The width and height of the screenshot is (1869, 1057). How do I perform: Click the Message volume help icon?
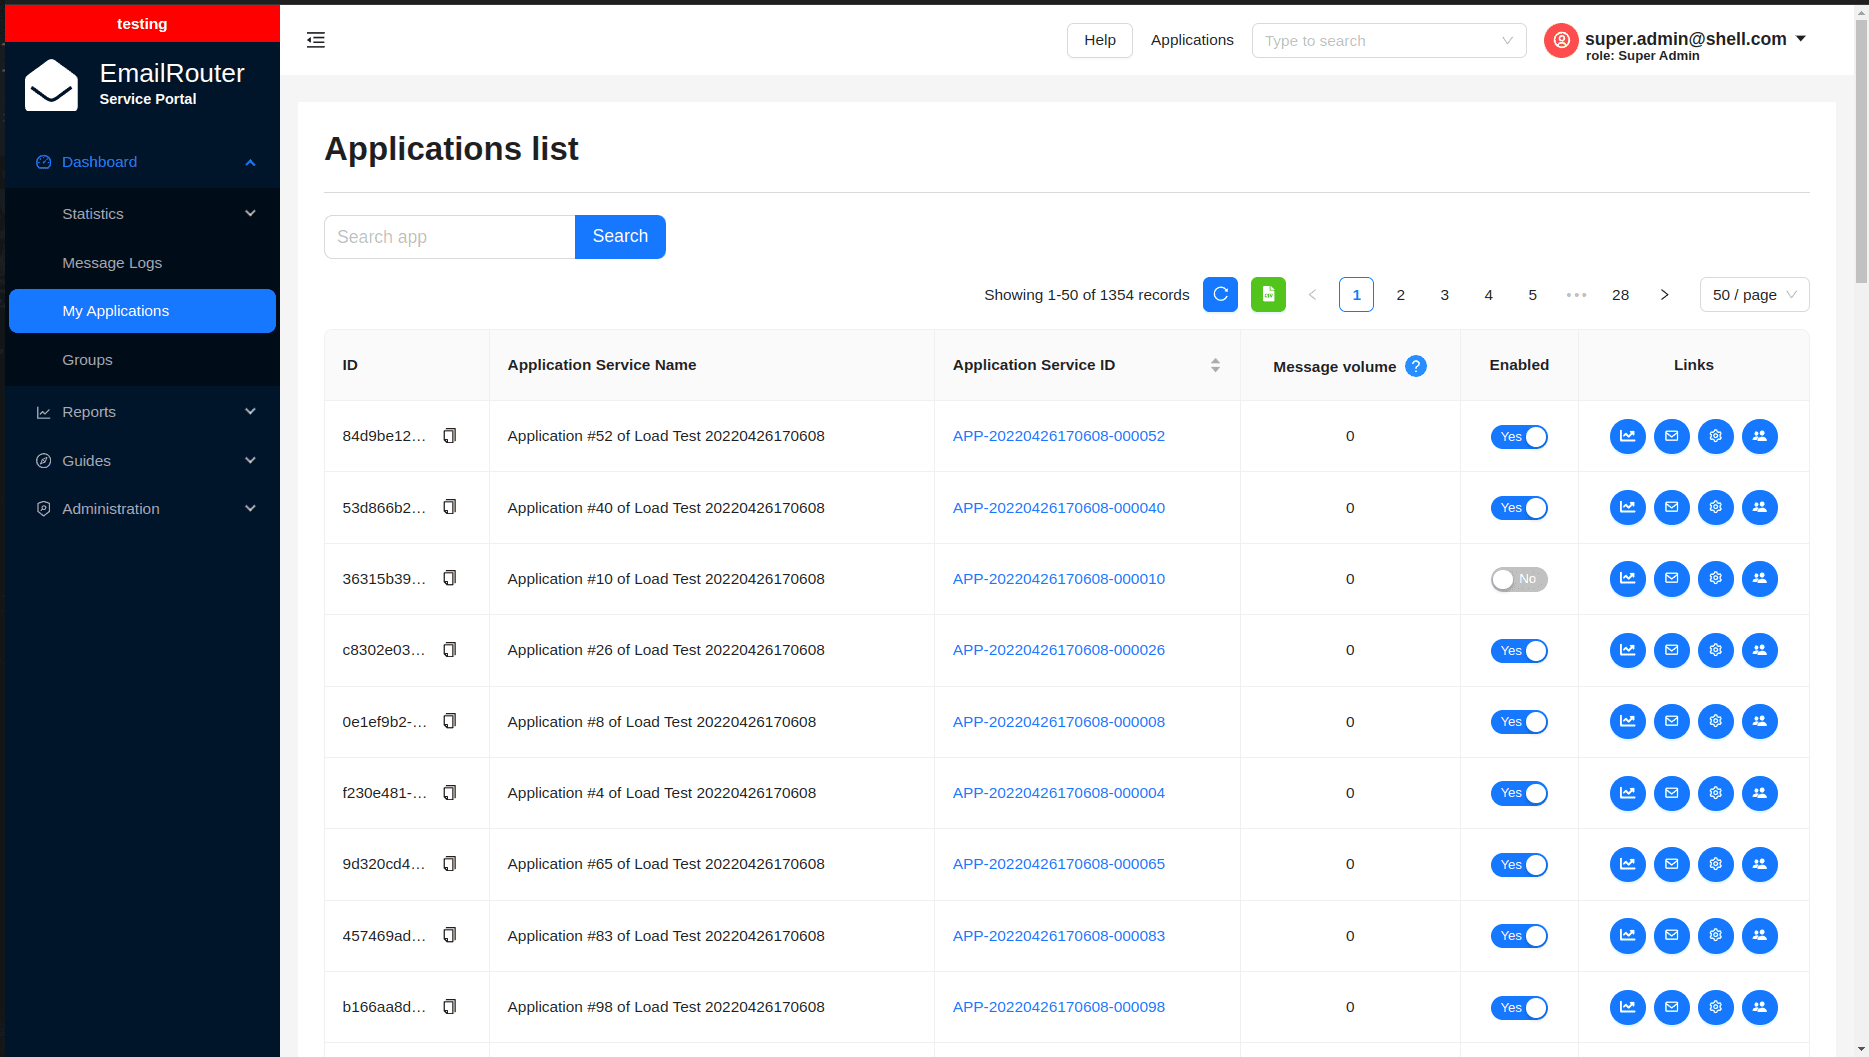tap(1416, 366)
